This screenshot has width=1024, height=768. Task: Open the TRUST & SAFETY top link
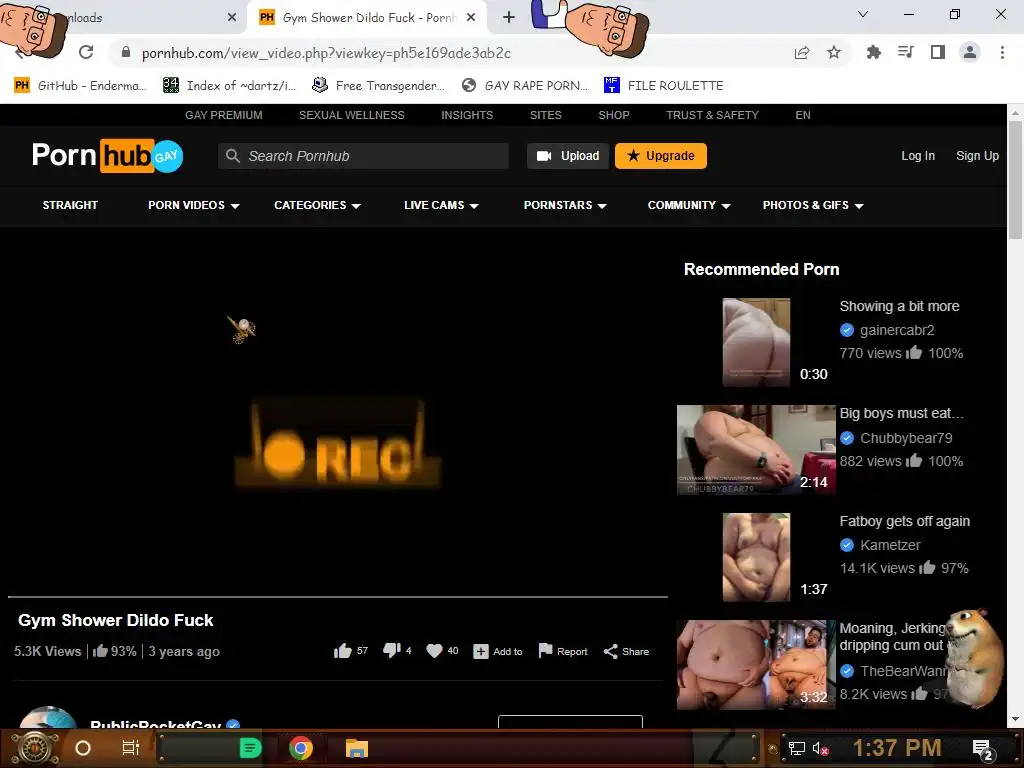tap(712, 115)
